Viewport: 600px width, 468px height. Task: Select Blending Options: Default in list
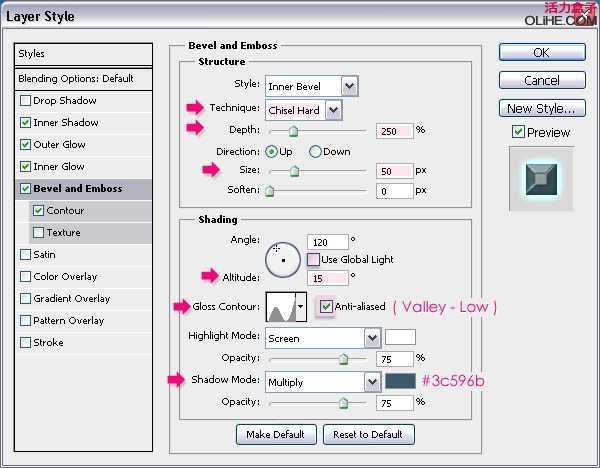[x=75, y=78]
